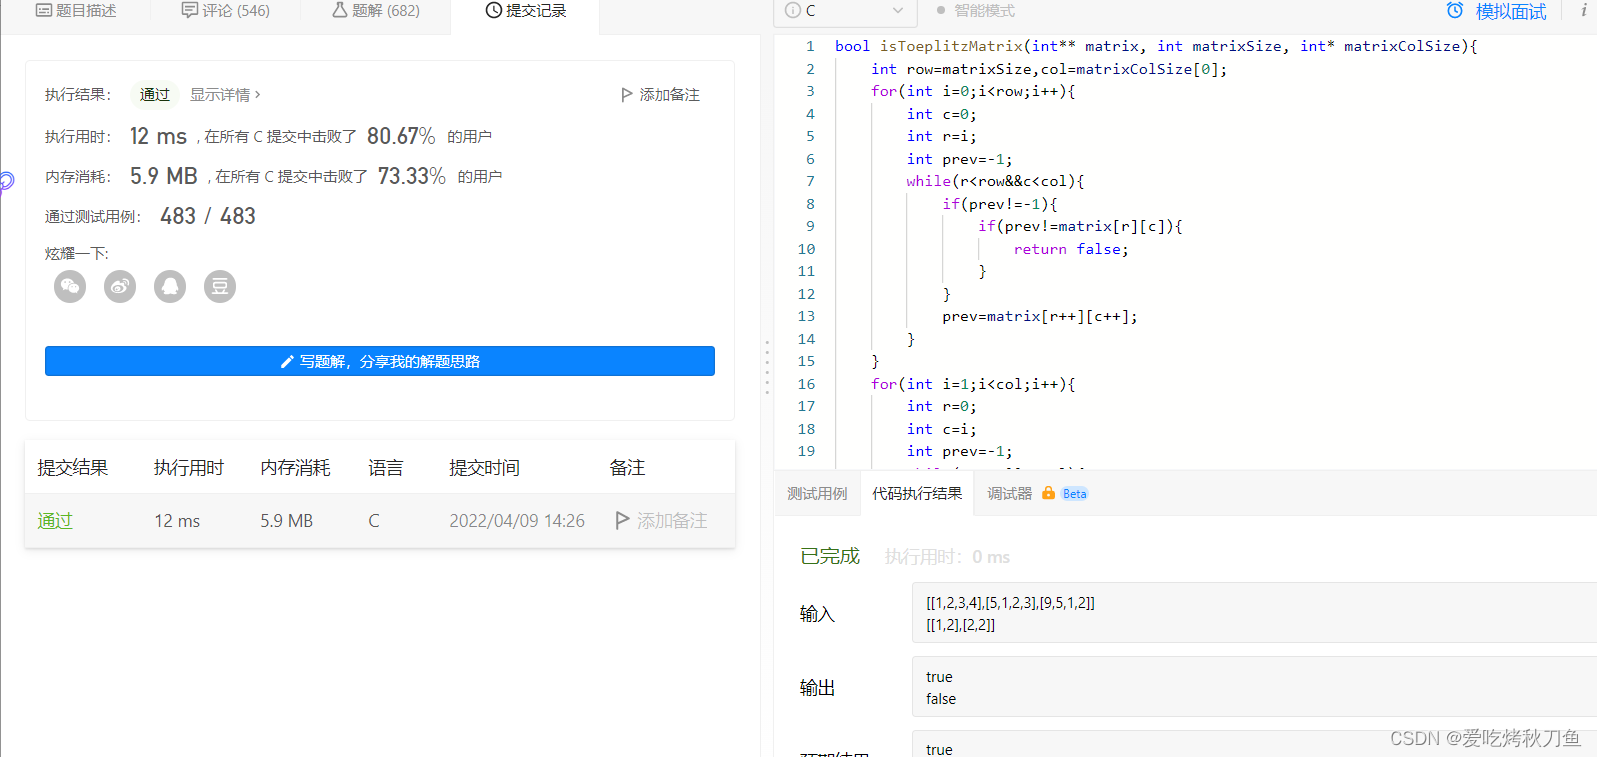Switch to 题解 (682) tab

pos(376,11)
